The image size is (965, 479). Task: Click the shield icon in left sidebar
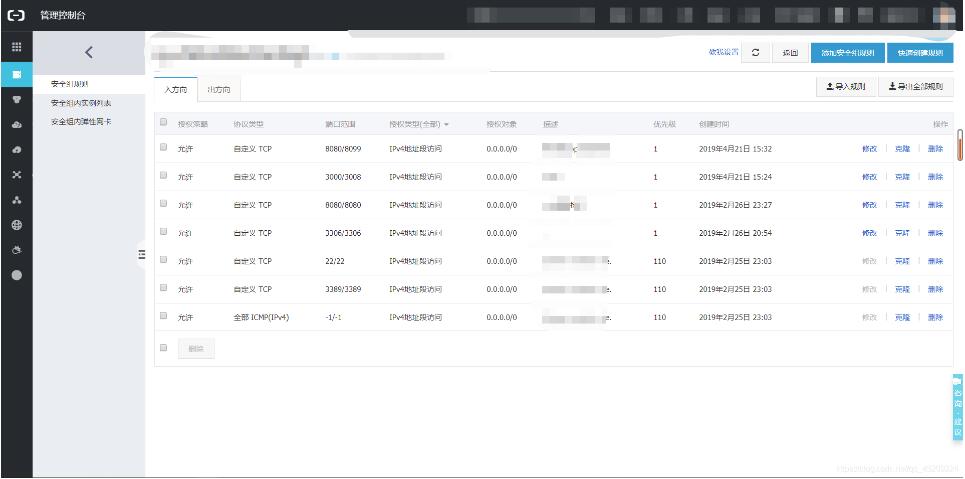(16, 100)
